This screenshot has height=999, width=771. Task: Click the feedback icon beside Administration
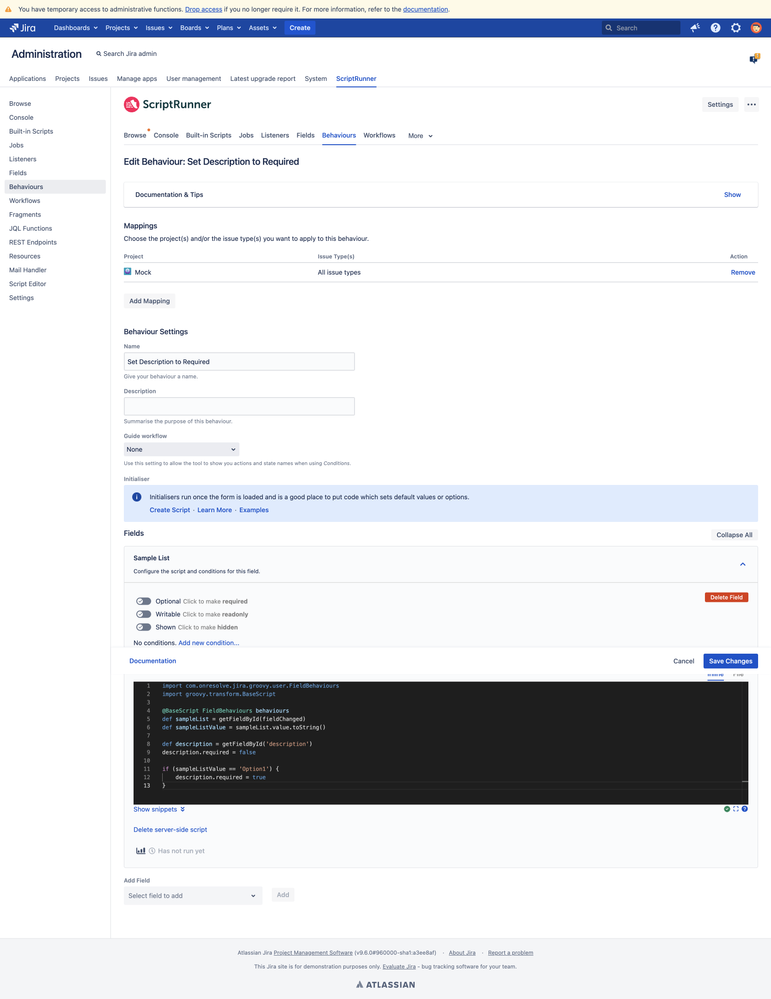pyautogui.click(x=754, y=59)
